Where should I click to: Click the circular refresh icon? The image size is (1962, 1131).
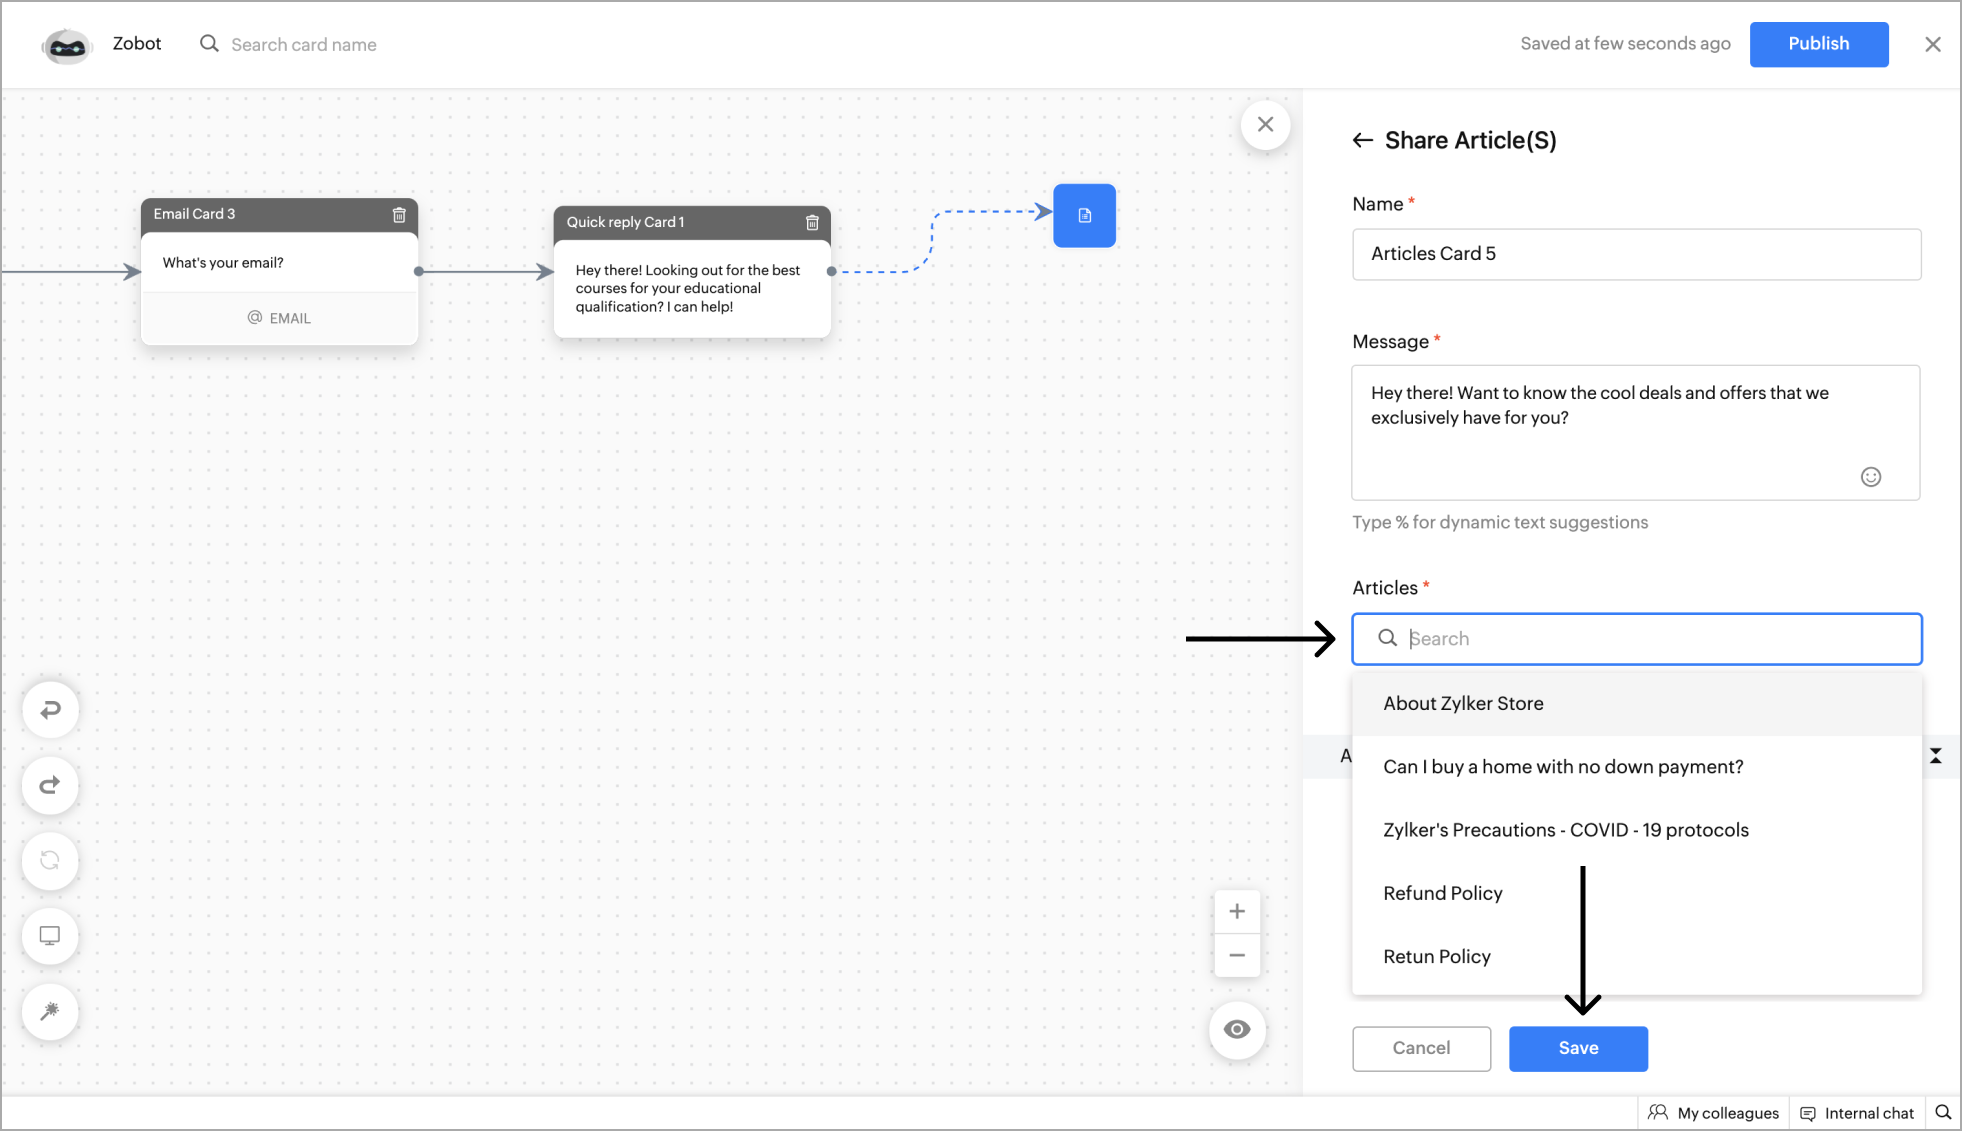pos(50,860)
